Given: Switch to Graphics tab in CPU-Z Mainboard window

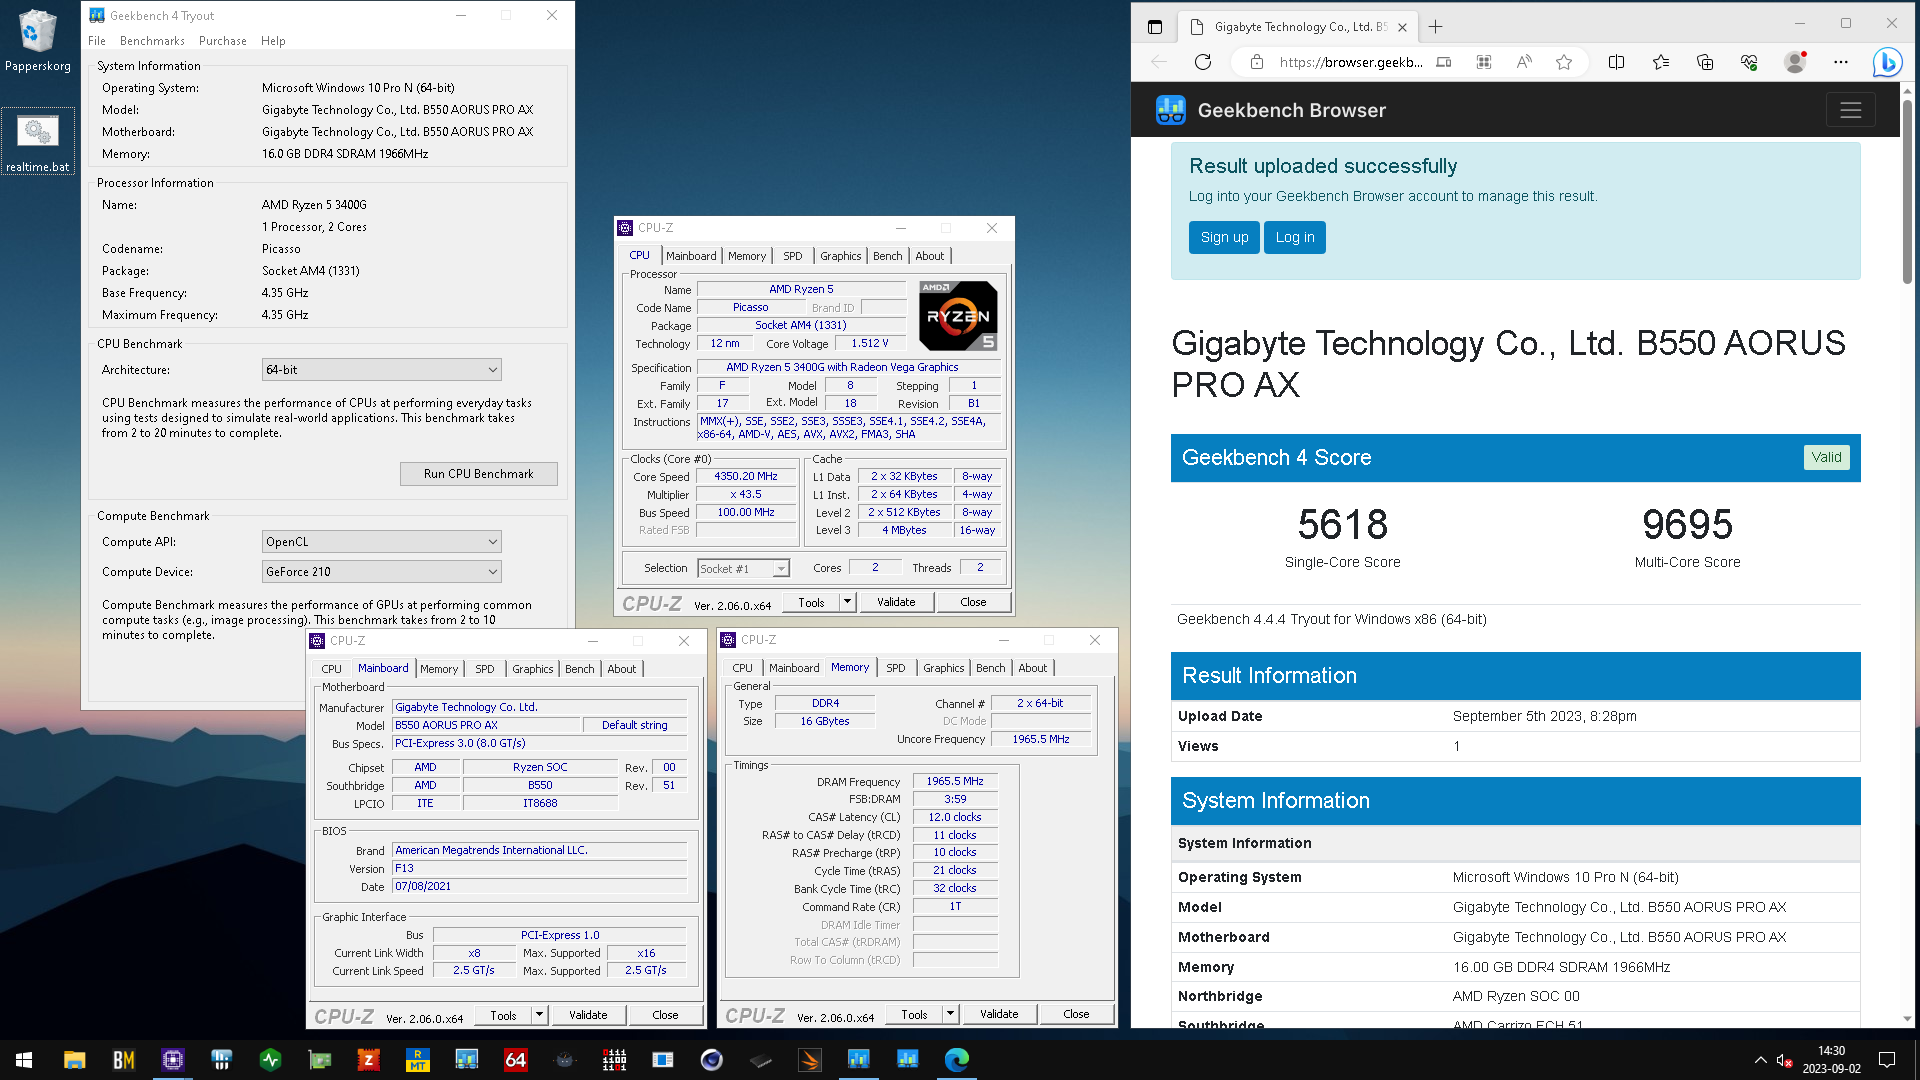Looking at the screenshot, I should pyautogui.click(x=532, y=669).
